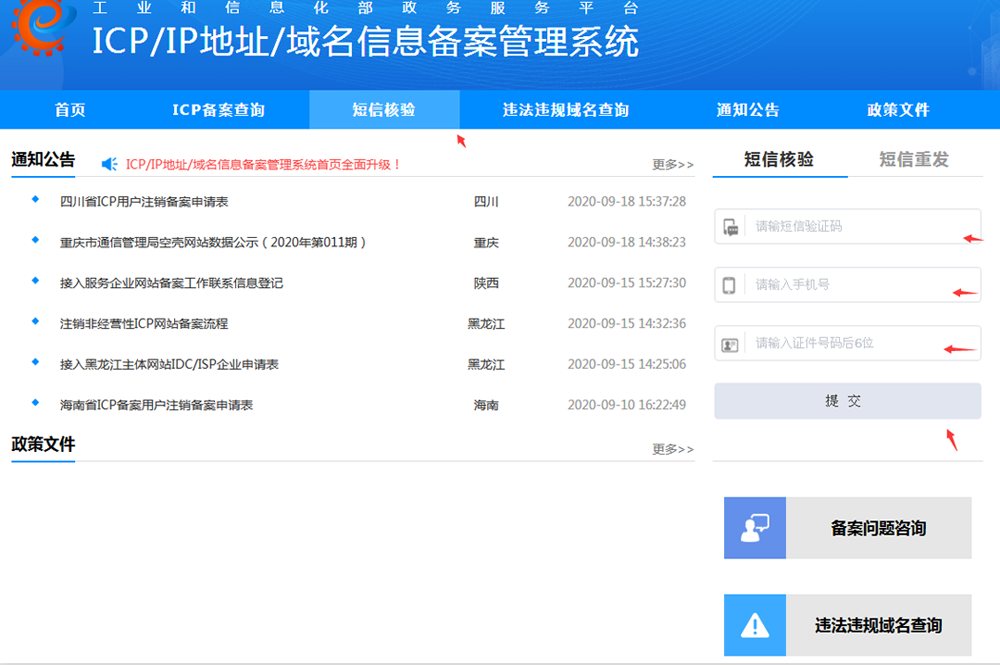Click the gear logo icon in header
This screenshot has width=1000, height=665.
40,30
